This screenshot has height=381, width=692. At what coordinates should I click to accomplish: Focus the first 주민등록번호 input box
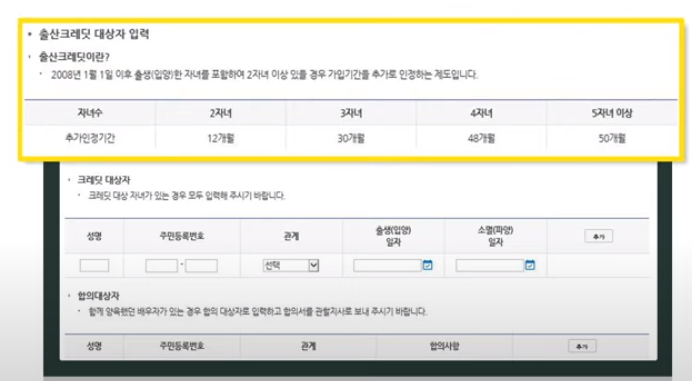coord(162,265)
